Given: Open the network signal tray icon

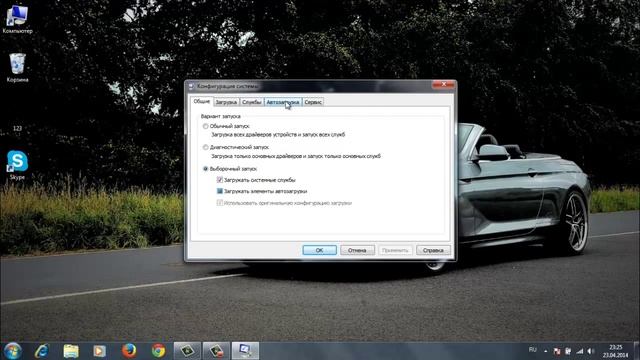Looking at the screenshot, I should pyautogui.click(x=580, y=351).
